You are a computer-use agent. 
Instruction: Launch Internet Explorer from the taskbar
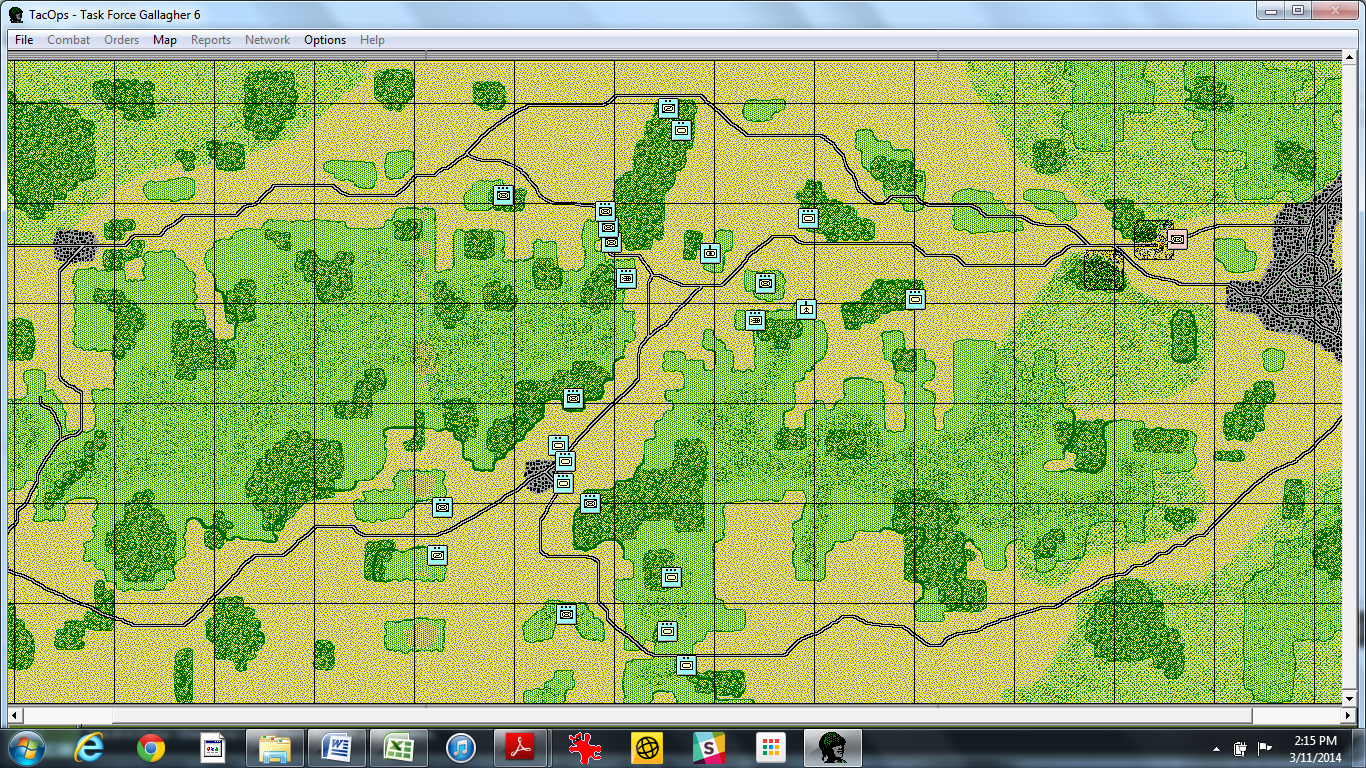pyautogui.click(x=90, y=747)
